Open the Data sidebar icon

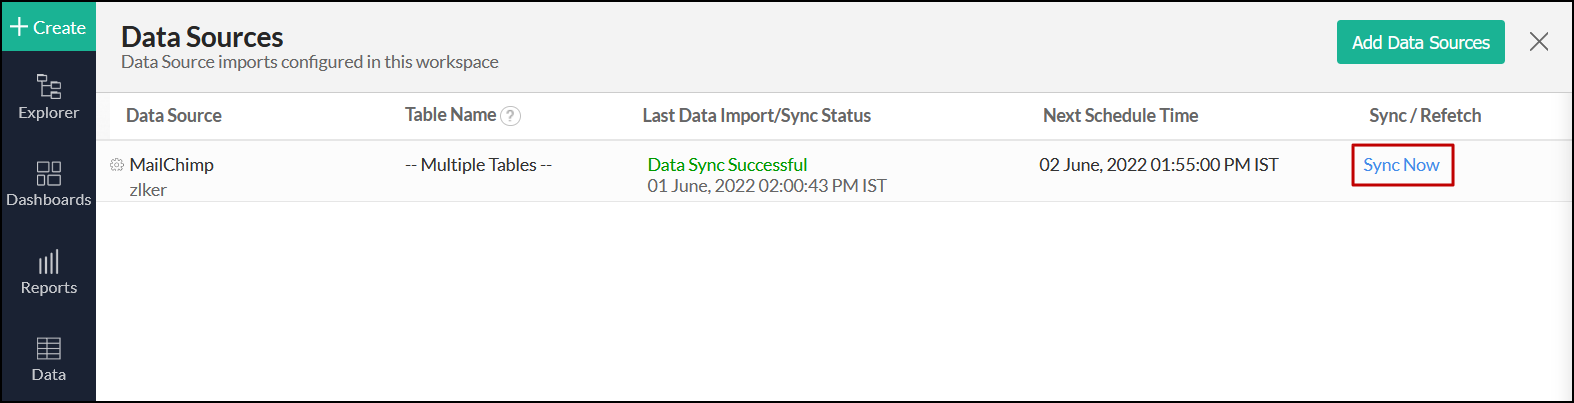click(x=48, y=359)
